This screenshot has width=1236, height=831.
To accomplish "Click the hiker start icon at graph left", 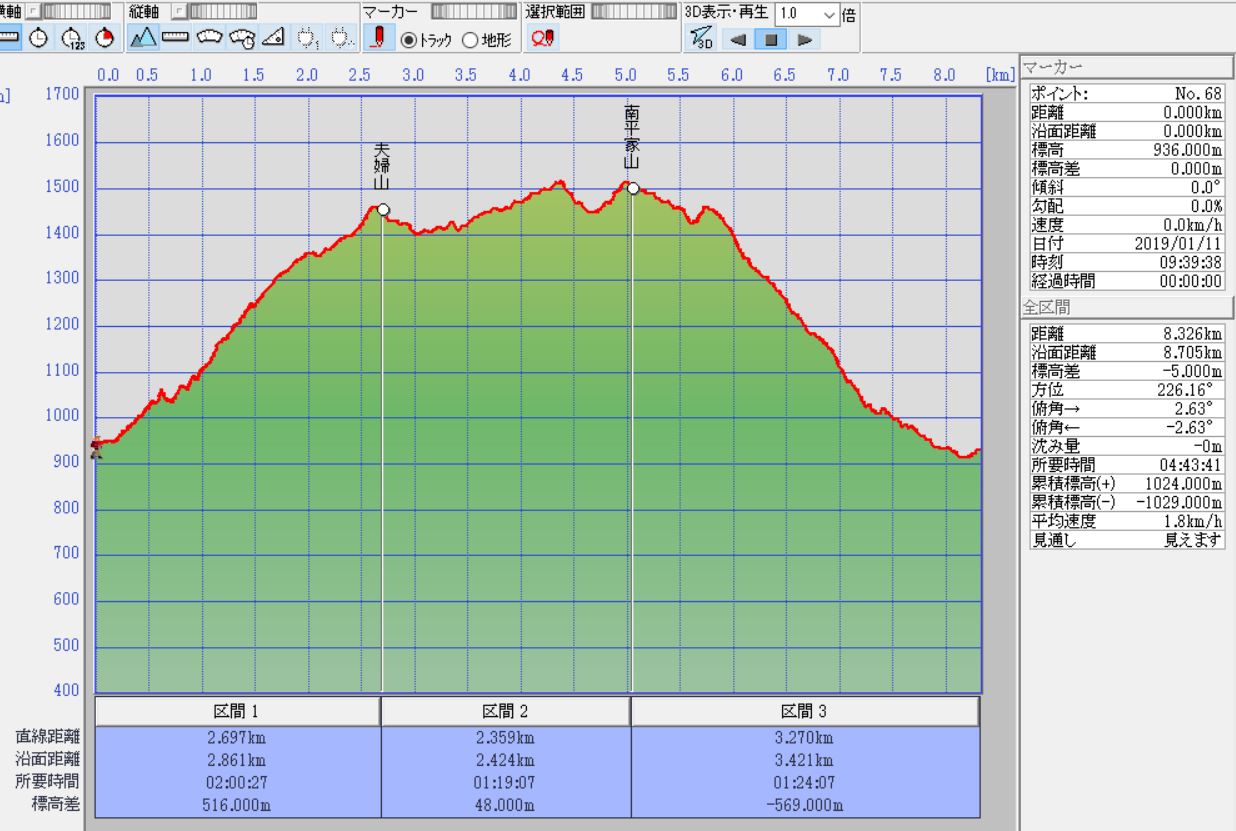I will pyautogui.click(x=96, y=448).
